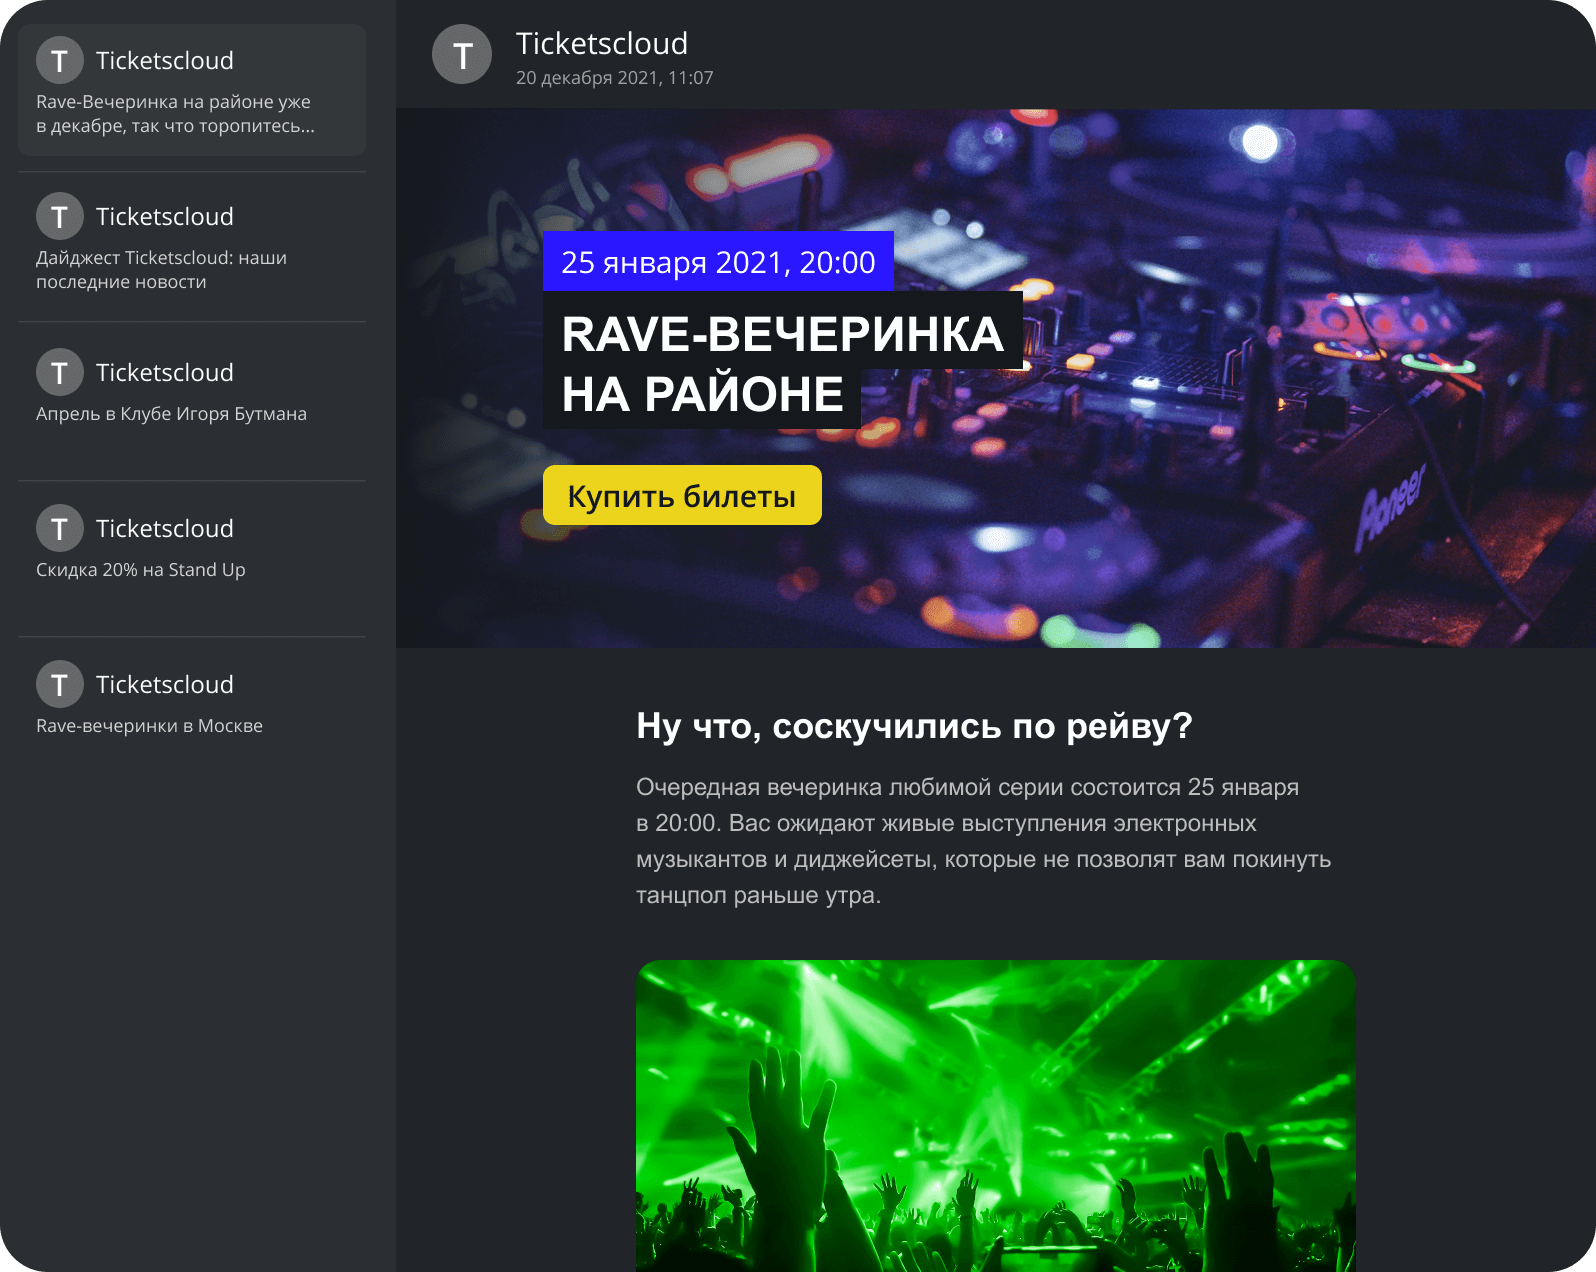Click the avatar of the Скидка 20% email

(60, 528)
